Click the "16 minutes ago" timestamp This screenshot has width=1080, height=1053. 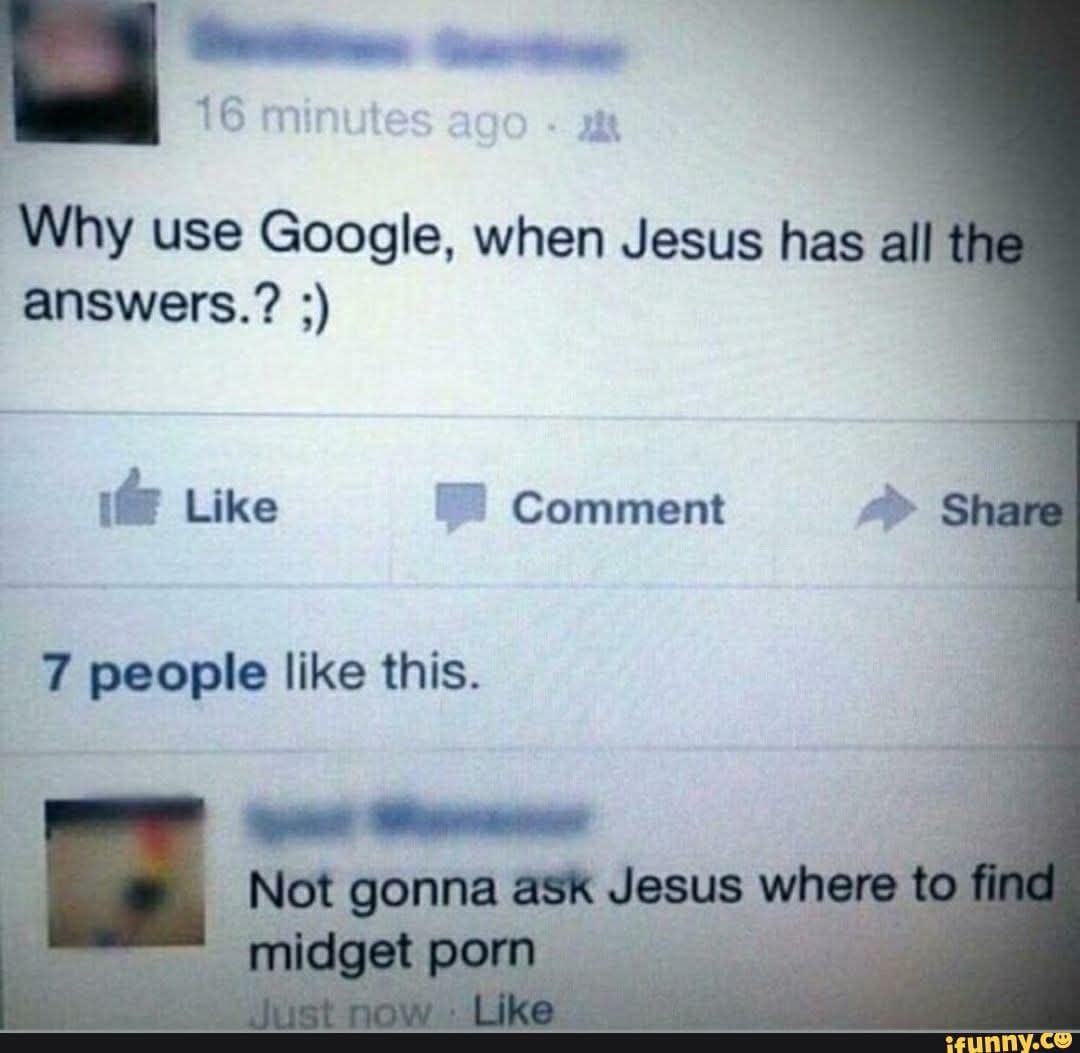click(362, 121)
